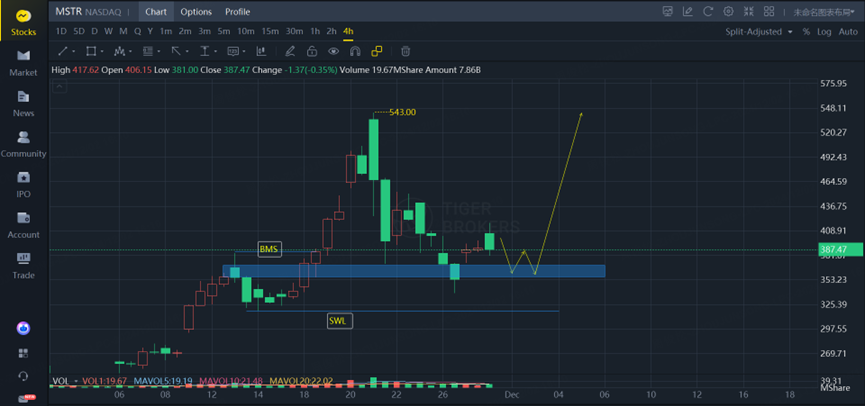865x406 pixels.
Task: Open the apps grid icon in sidebar
Action: pyautogui.click(x=23, y=353)
